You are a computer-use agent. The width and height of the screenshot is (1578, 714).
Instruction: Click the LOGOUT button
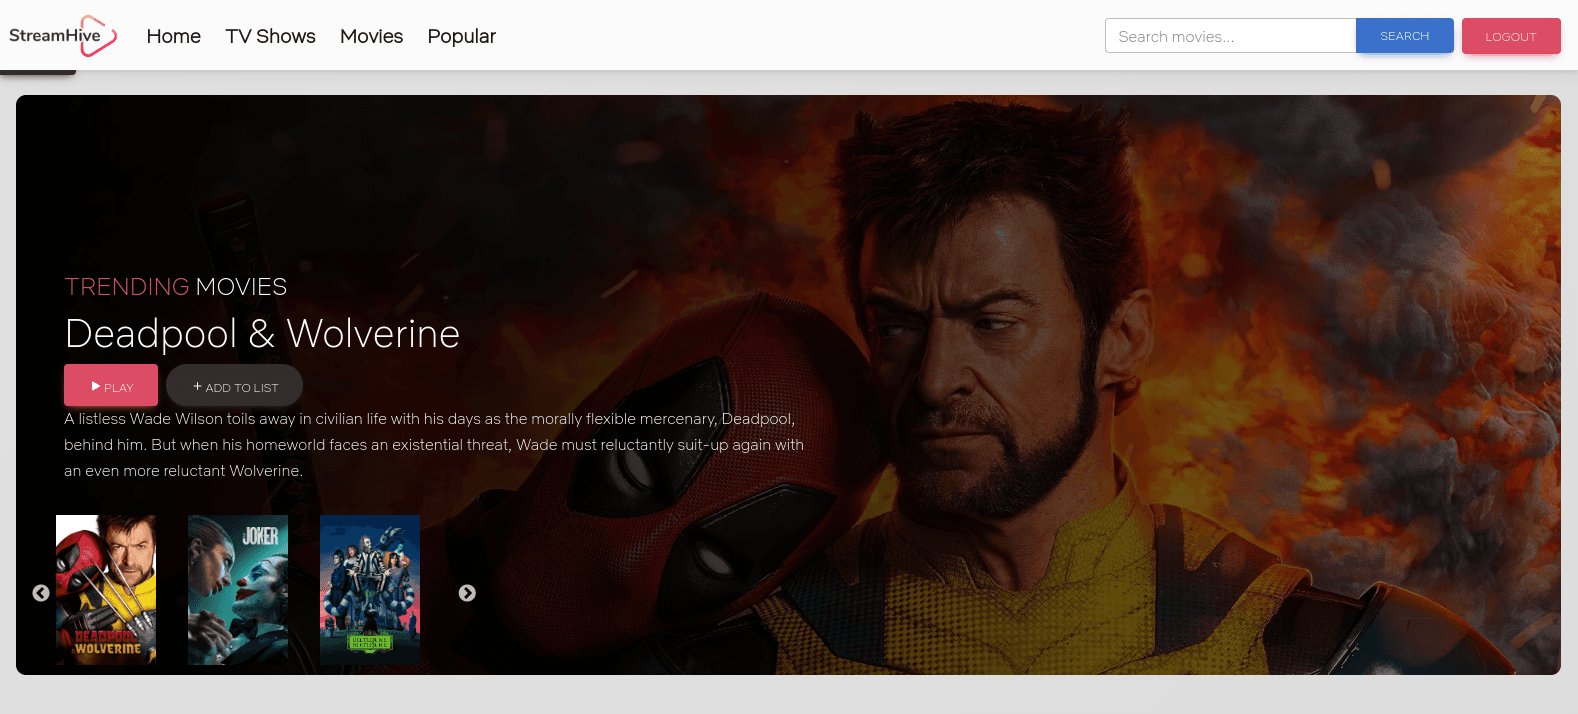tap(1511, 36)
